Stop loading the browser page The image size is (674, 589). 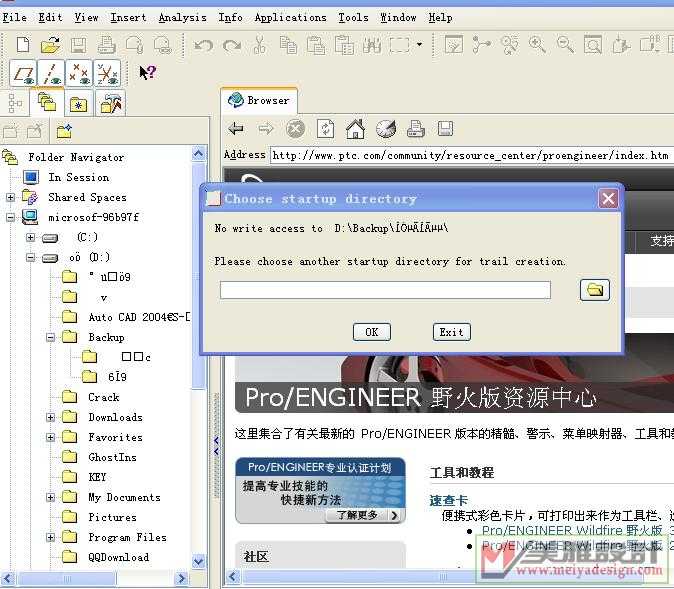[x=295, y=129]
